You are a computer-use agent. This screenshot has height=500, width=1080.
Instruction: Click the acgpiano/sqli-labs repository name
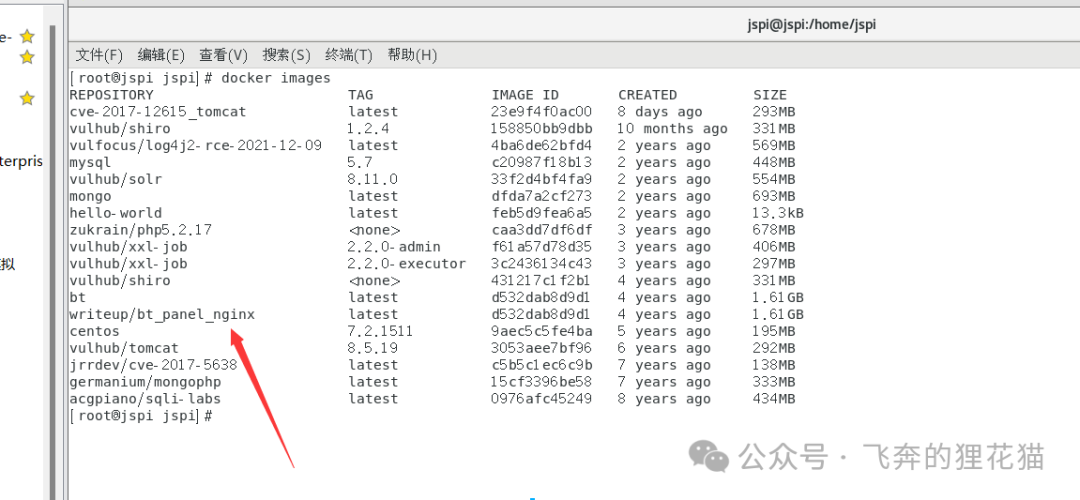145,399
